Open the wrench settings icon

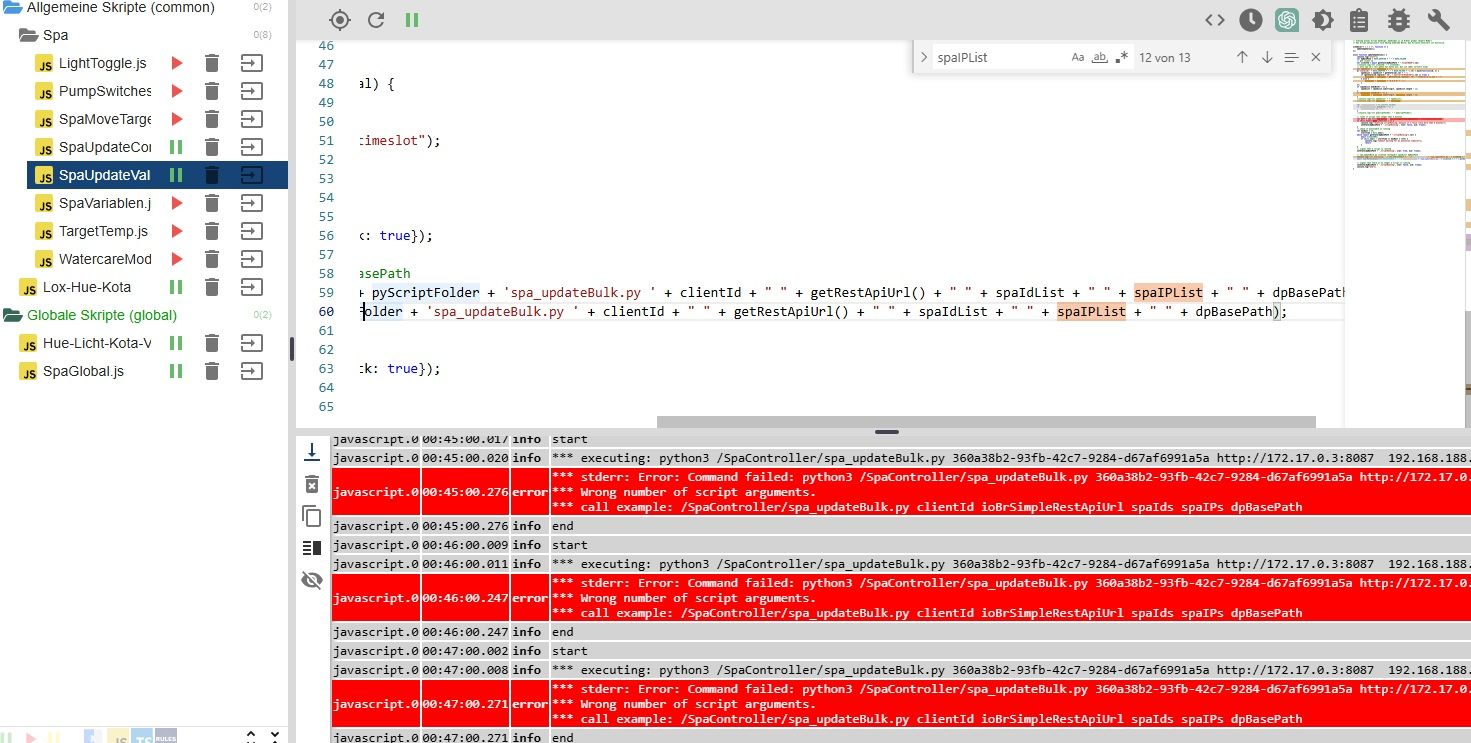[1438, 20]
